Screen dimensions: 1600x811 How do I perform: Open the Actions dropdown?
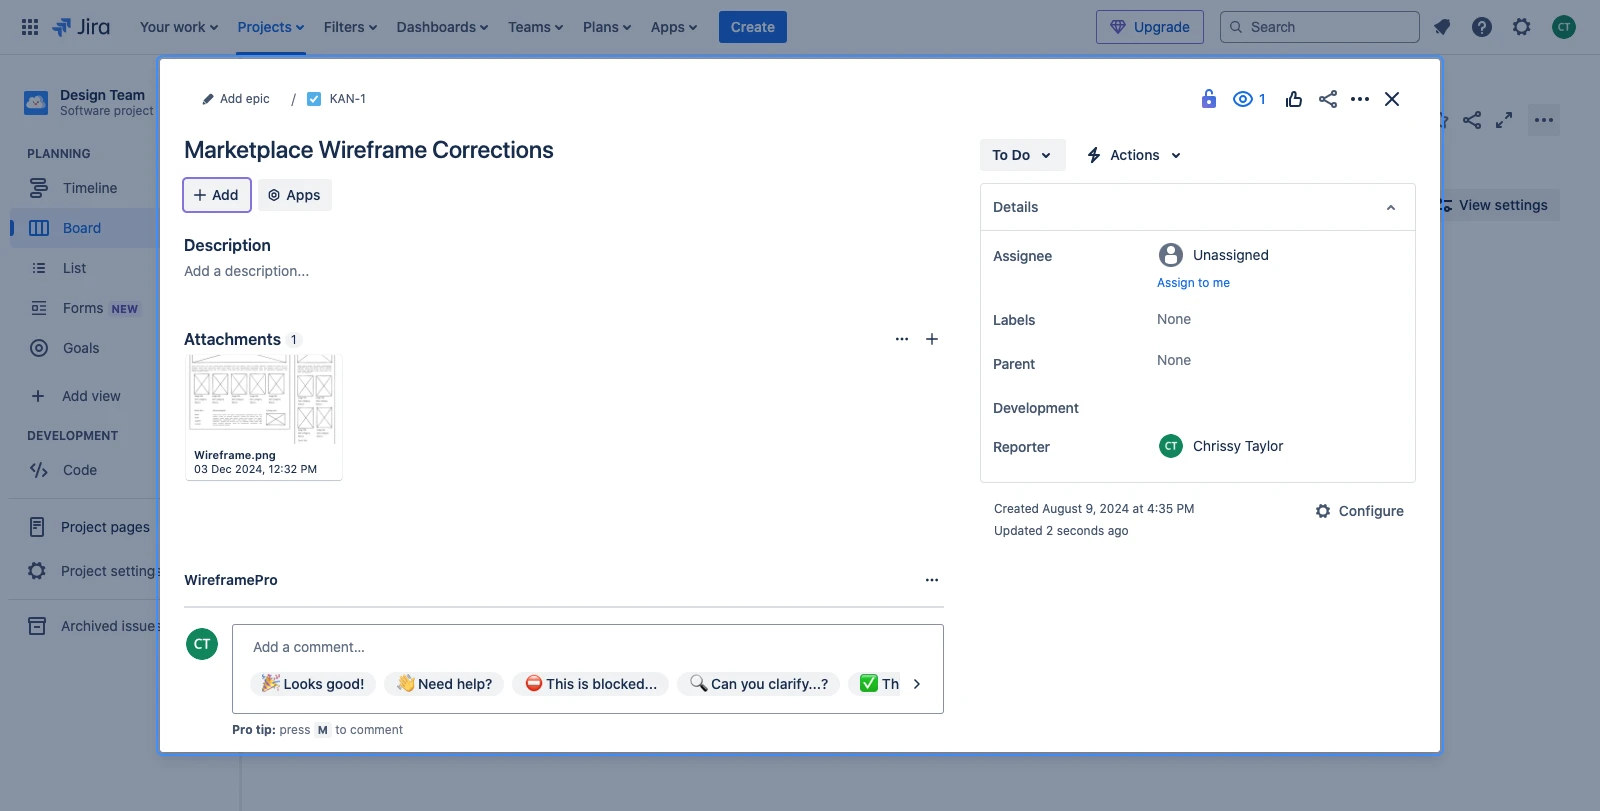(1134, 155)
